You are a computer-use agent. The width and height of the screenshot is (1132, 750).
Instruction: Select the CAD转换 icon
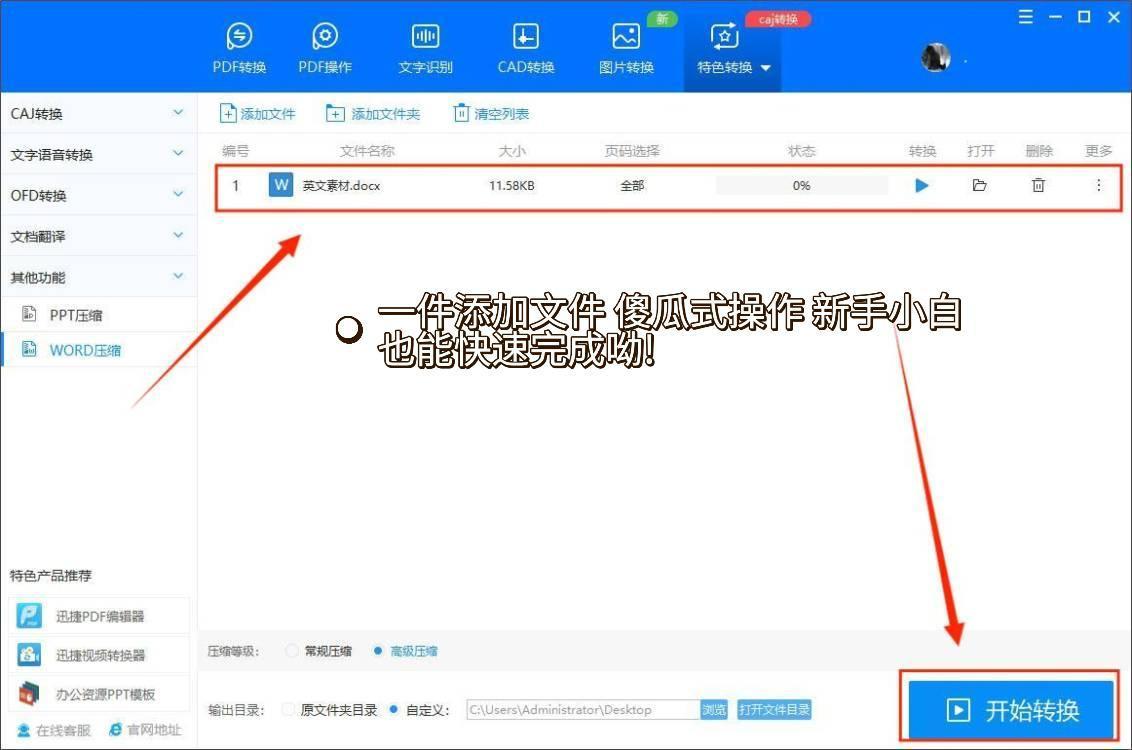click(526, 35)
